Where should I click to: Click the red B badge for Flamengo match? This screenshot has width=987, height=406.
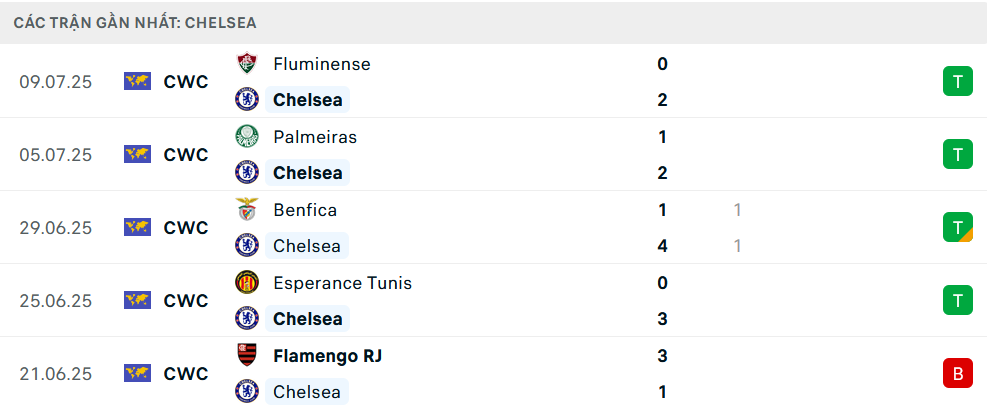(957, 373)
